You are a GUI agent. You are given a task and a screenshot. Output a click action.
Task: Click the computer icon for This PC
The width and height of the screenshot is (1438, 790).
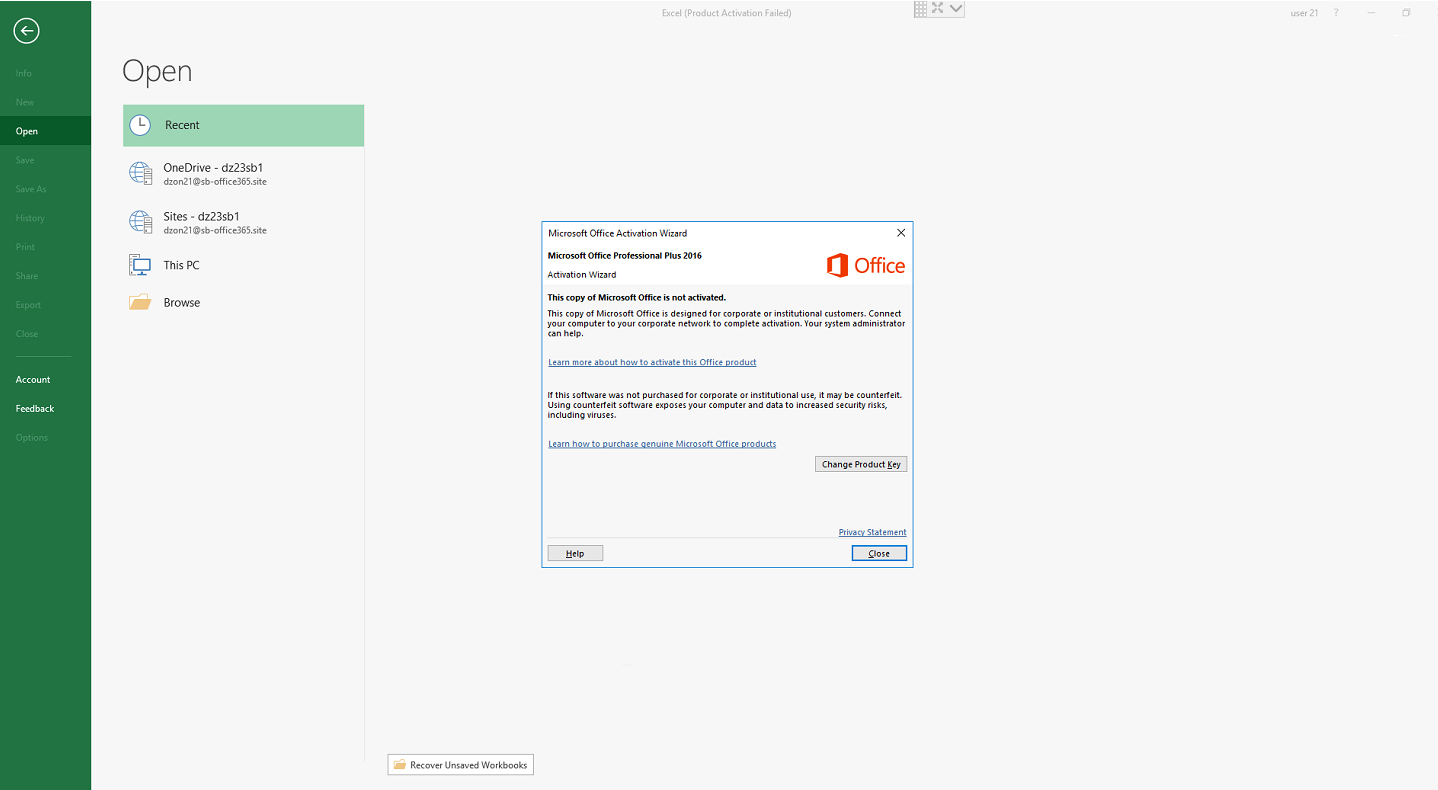coord(140,265)
